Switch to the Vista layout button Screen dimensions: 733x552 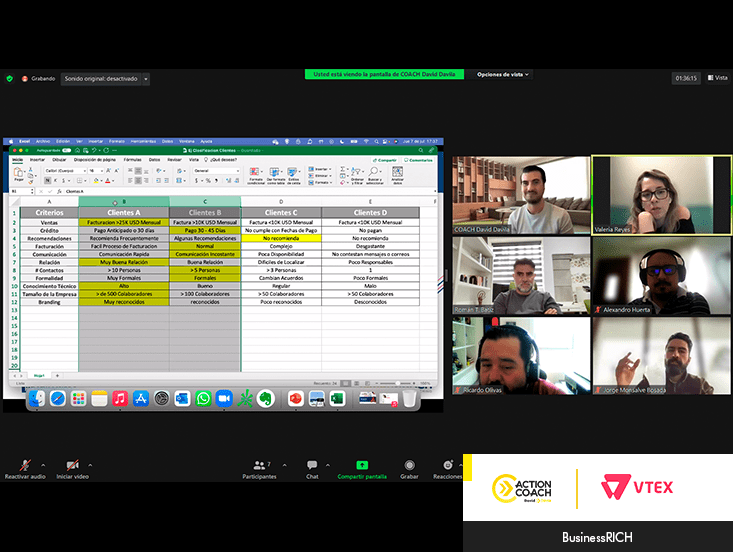click(x=716, y=78)
